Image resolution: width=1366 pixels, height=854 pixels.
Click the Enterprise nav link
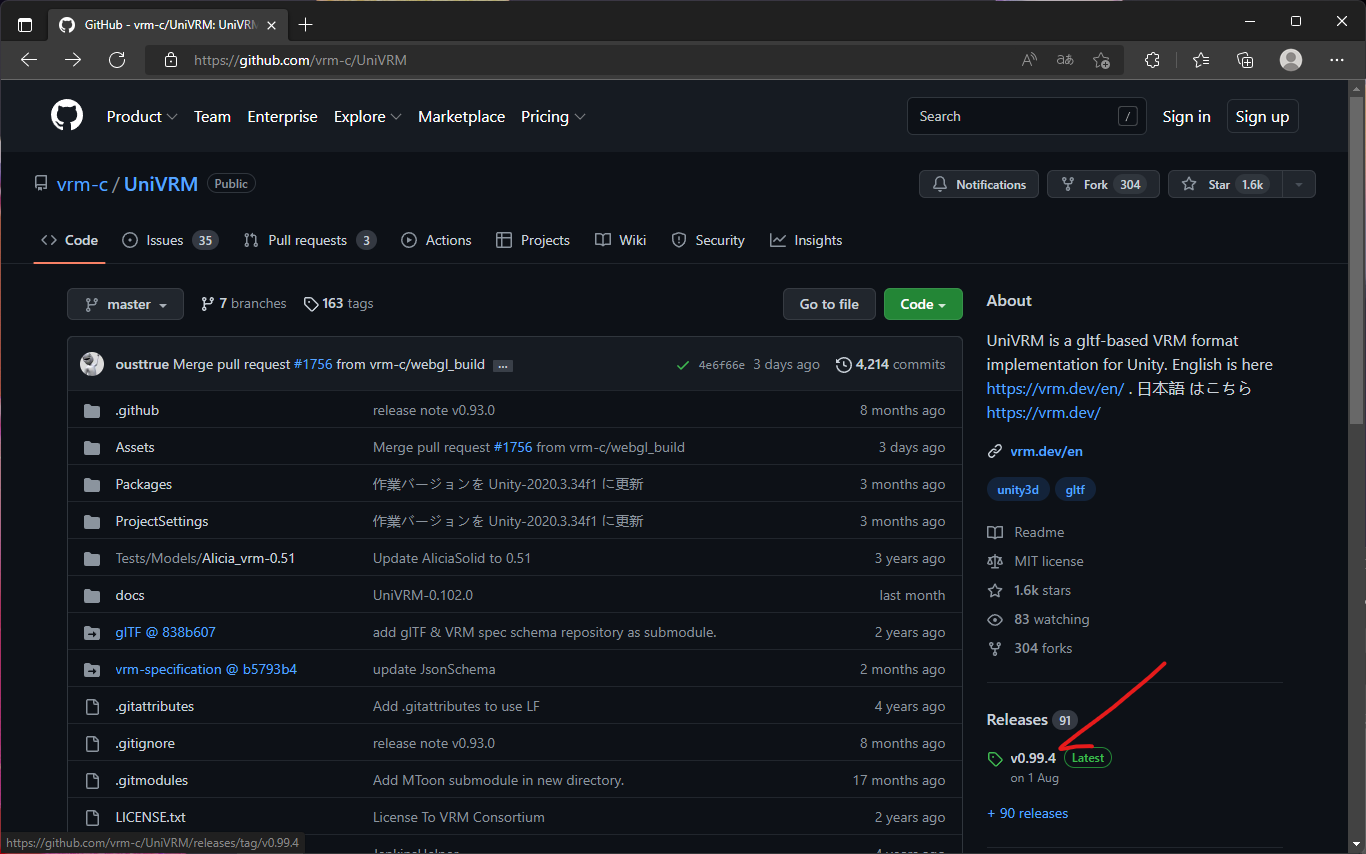(x=282, y=117)
